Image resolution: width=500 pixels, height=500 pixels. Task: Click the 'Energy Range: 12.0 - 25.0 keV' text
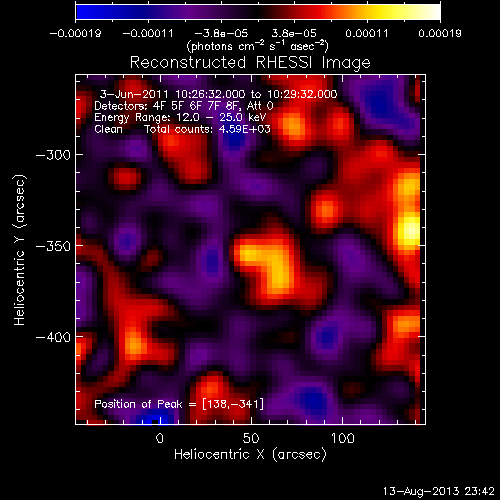[x=180, y=118]
